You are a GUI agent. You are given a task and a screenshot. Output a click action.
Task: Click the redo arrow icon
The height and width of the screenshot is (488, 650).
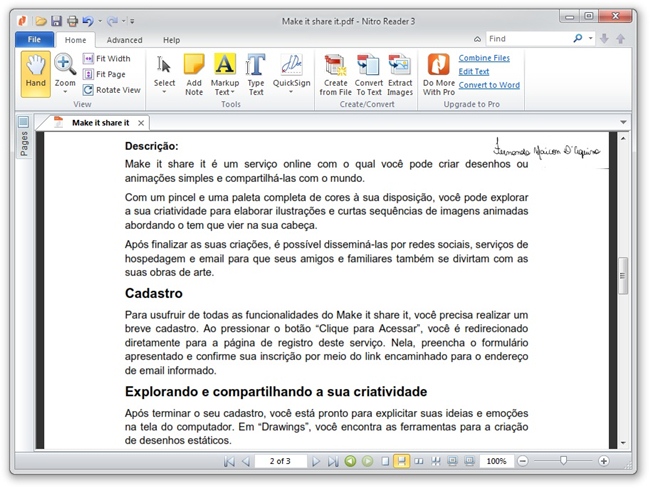[x=112, y=21]
